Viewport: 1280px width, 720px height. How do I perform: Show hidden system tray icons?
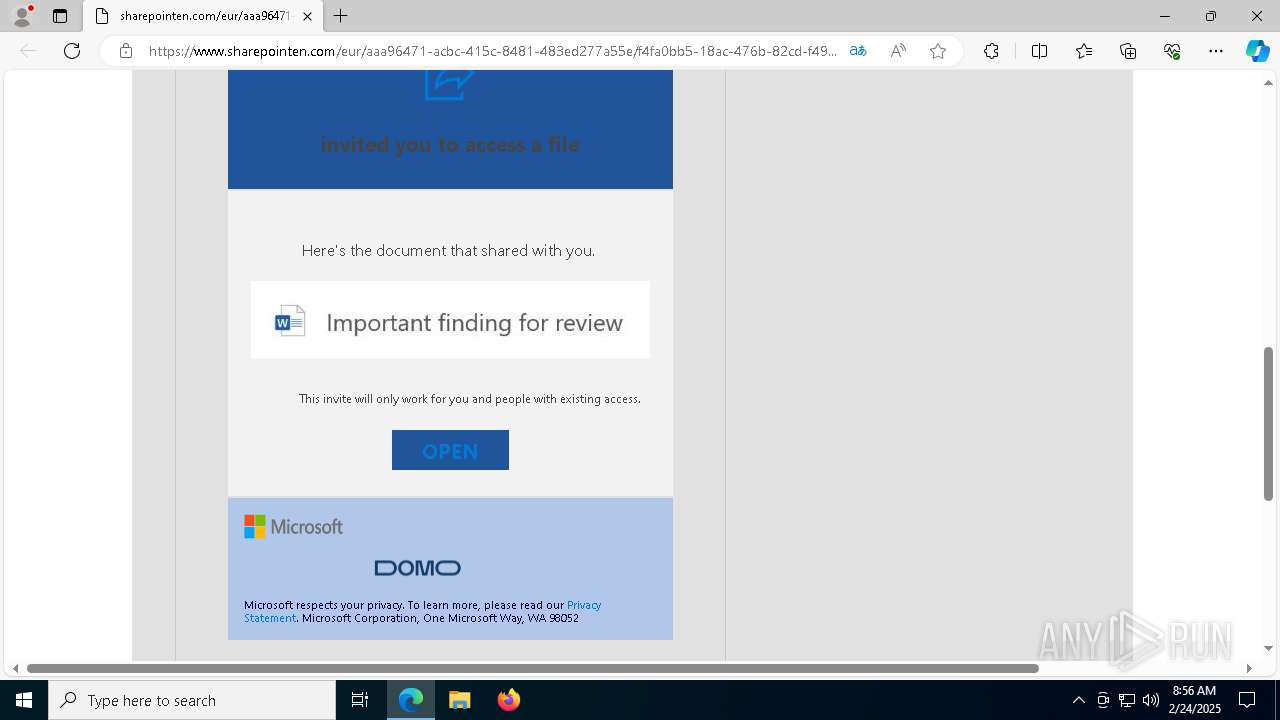tap(1078, 700)
